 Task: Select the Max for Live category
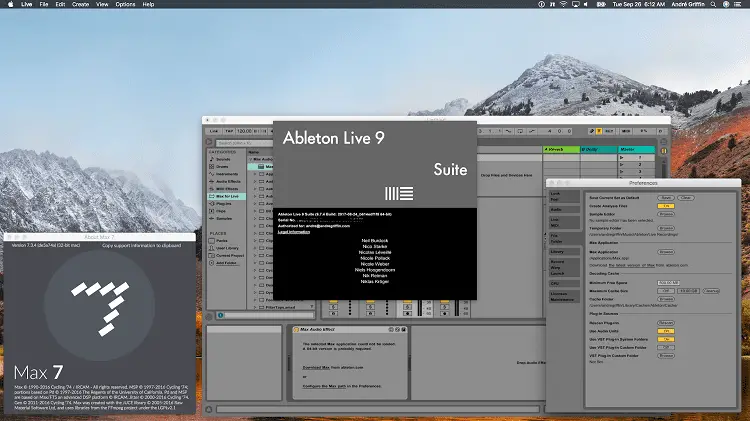click(227, 196)
